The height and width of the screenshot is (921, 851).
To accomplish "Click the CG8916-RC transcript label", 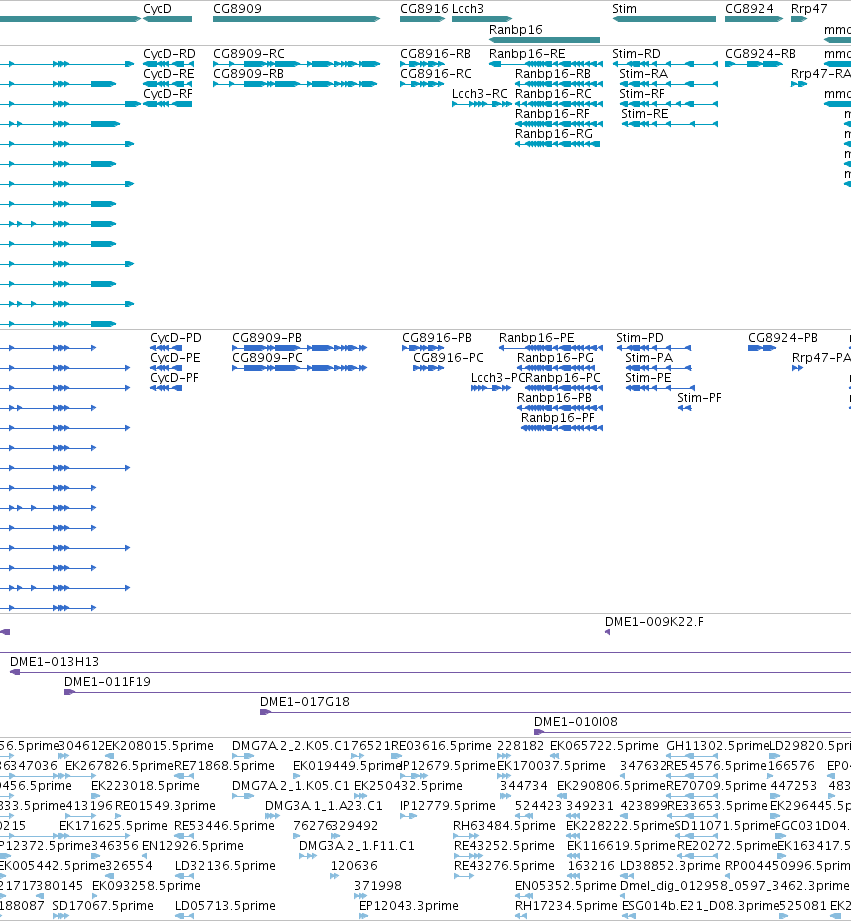I will pos(436,74).
